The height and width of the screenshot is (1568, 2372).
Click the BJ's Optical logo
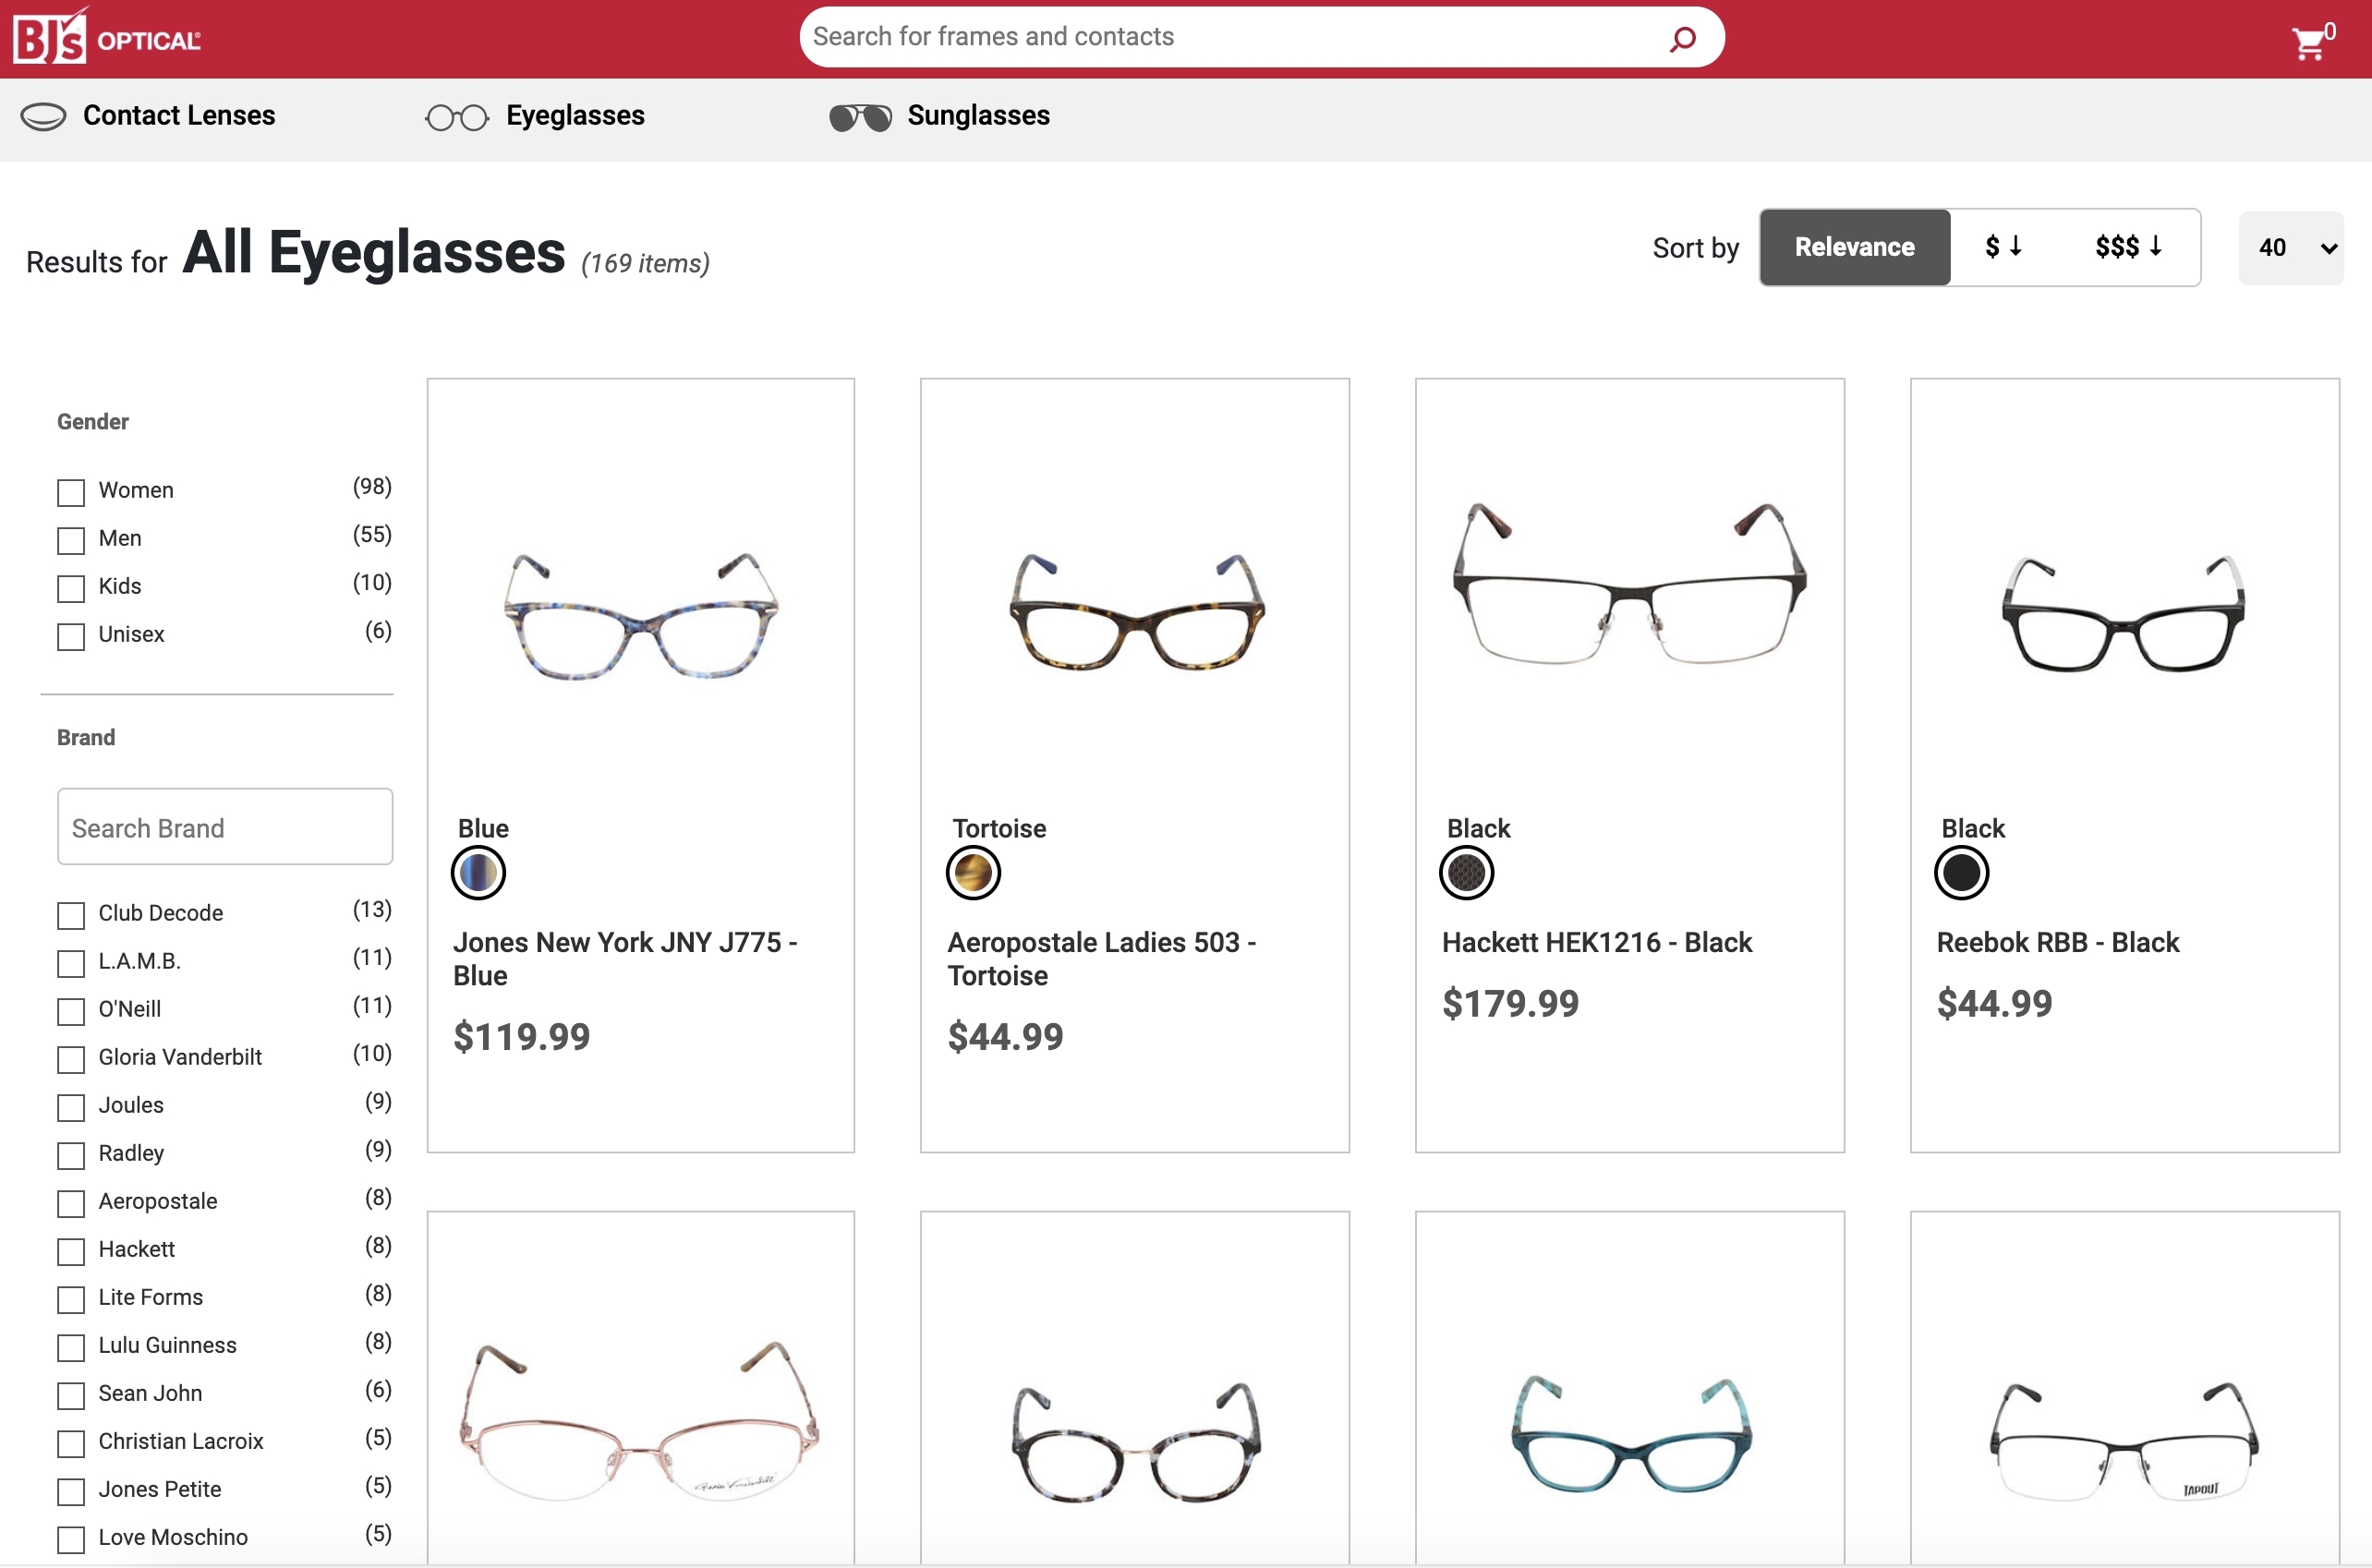point(106,38)
